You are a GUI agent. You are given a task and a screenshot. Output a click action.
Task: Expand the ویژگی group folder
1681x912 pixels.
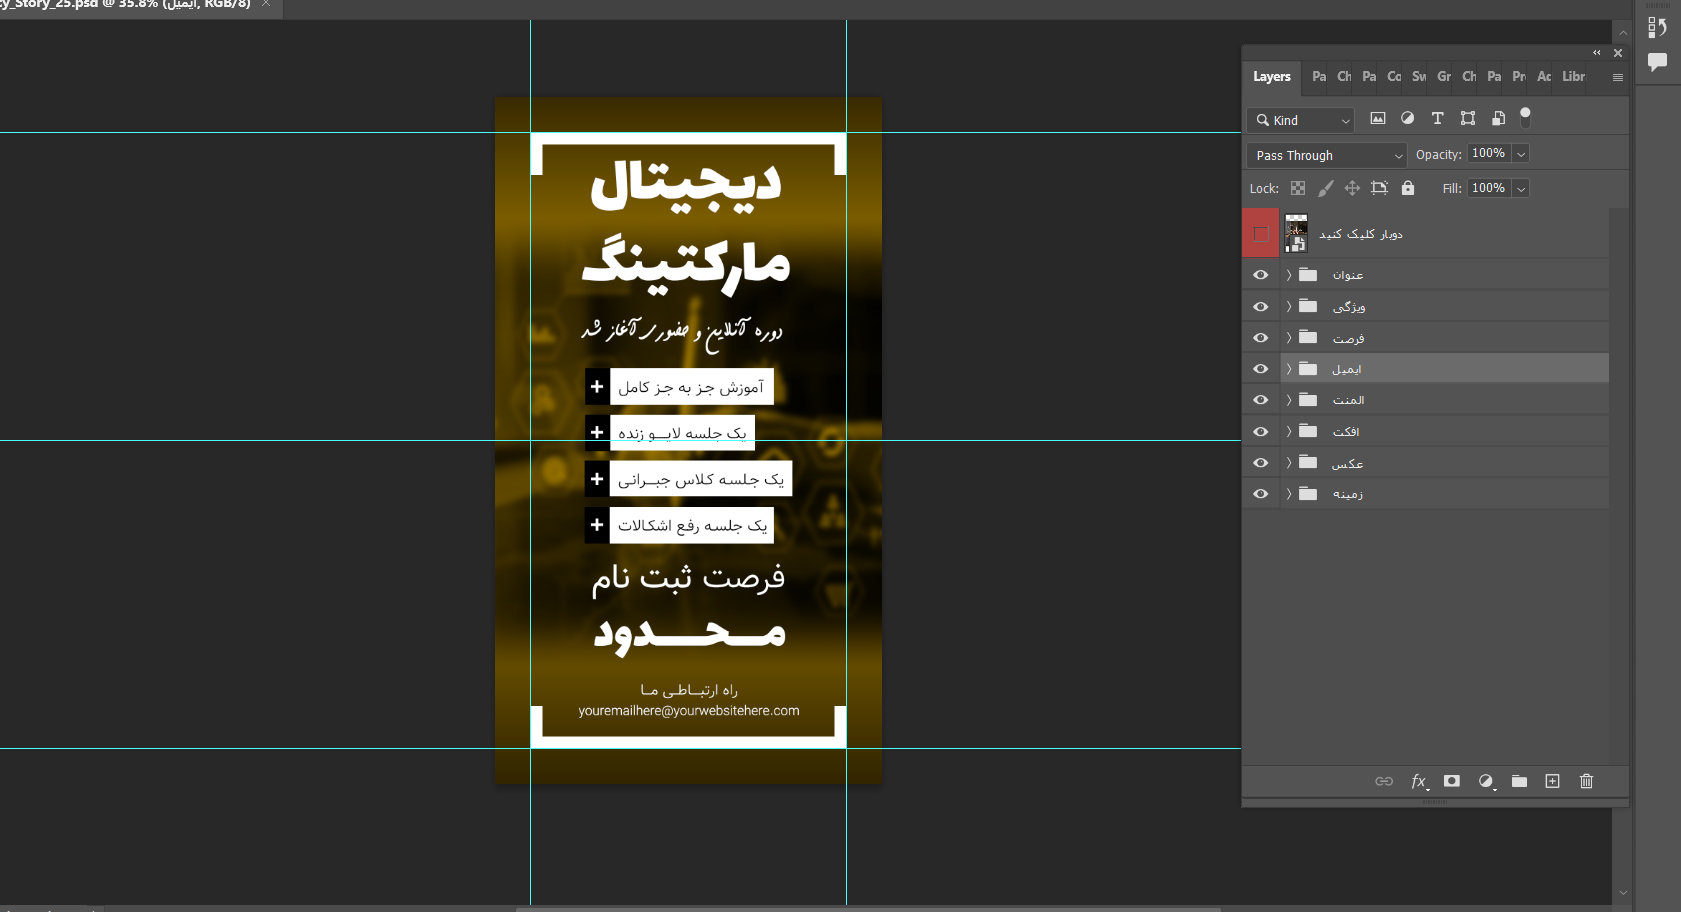(1289, 307)
